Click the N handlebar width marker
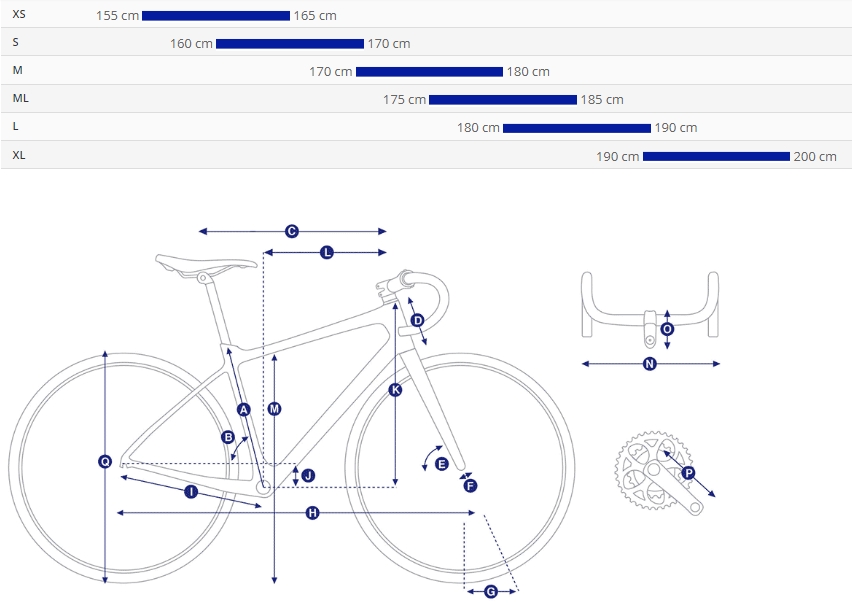The height and width of the screenshot is (603, 852). pyautogui.click(x=650, y=364)
